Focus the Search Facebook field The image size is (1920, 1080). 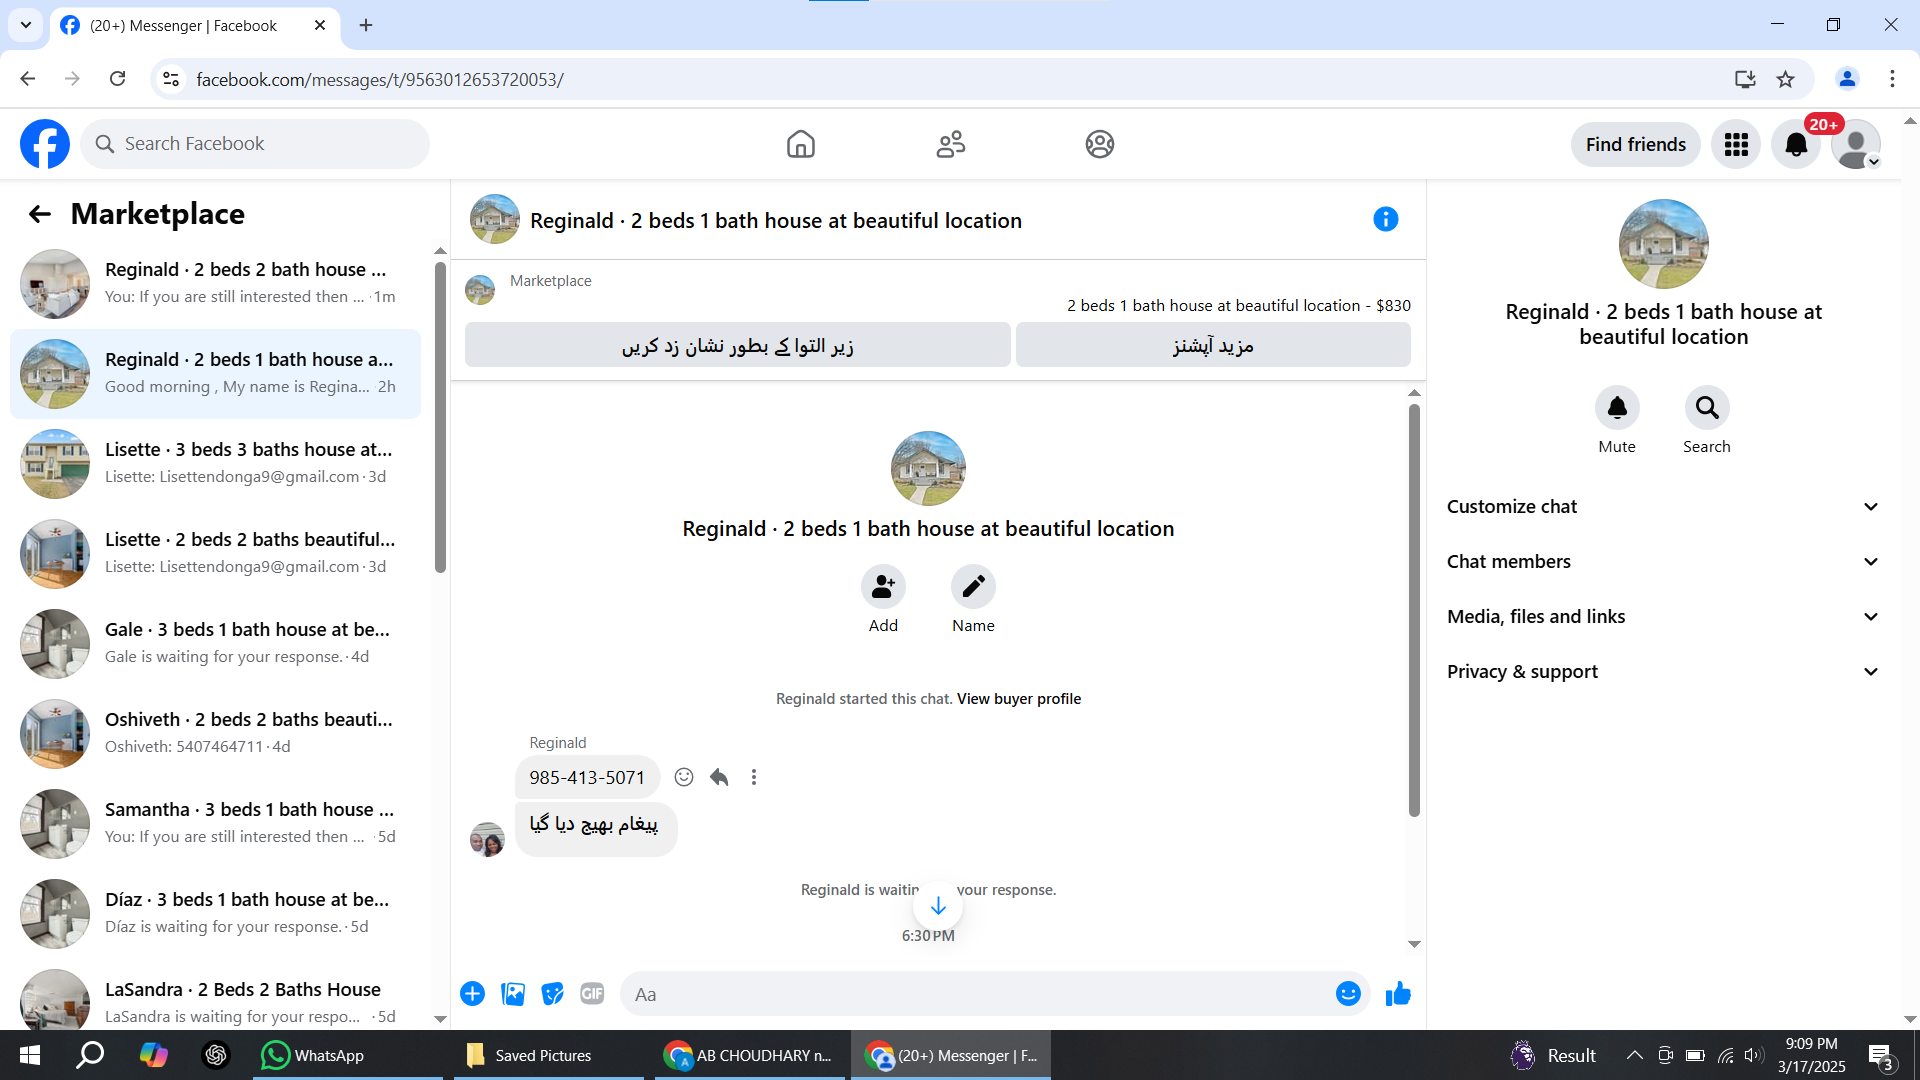[x=255, y=144]
